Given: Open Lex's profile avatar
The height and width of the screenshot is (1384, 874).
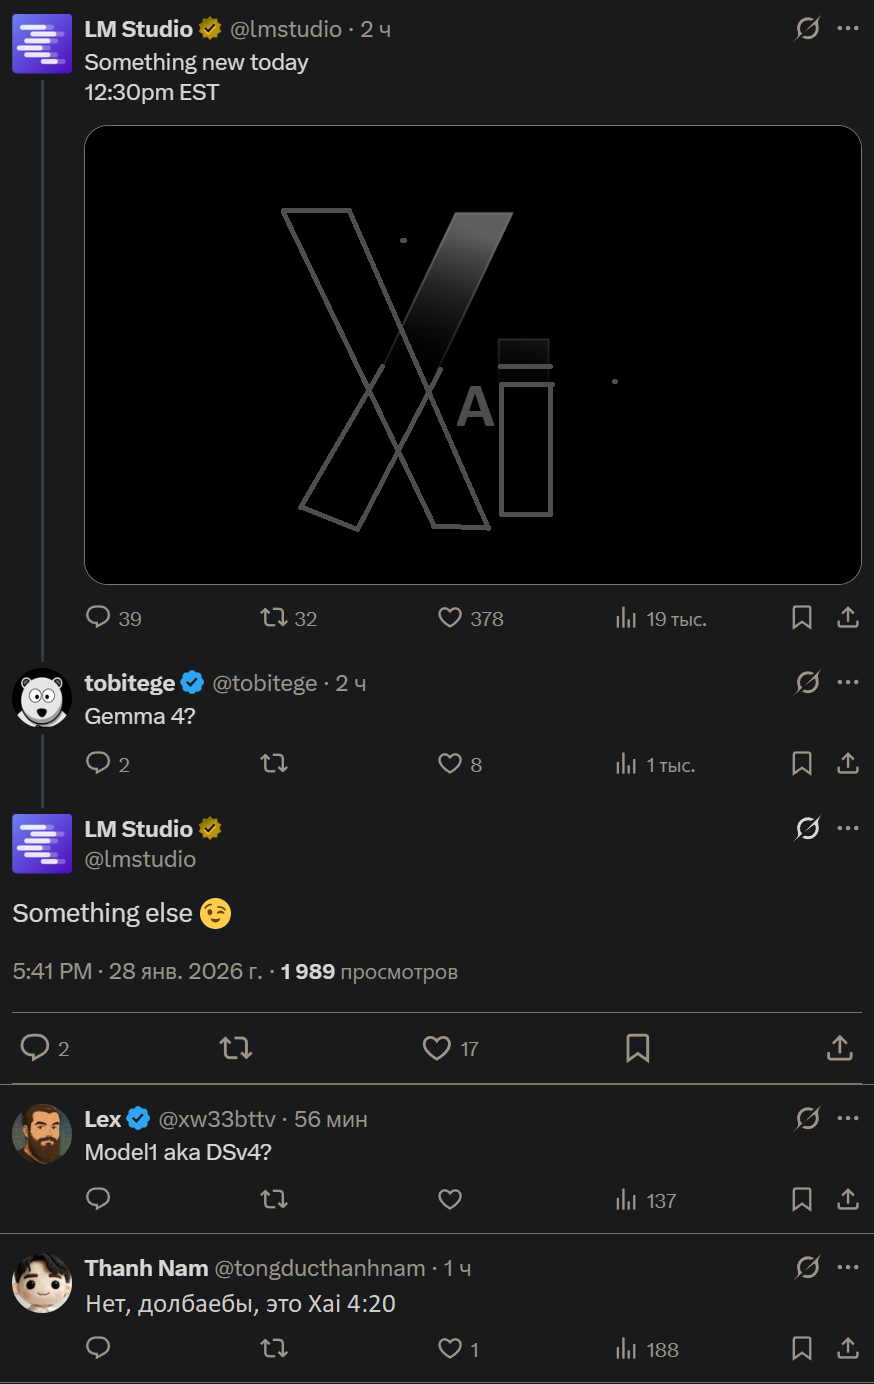Looking at the screenshot, I should (42, 1134).
